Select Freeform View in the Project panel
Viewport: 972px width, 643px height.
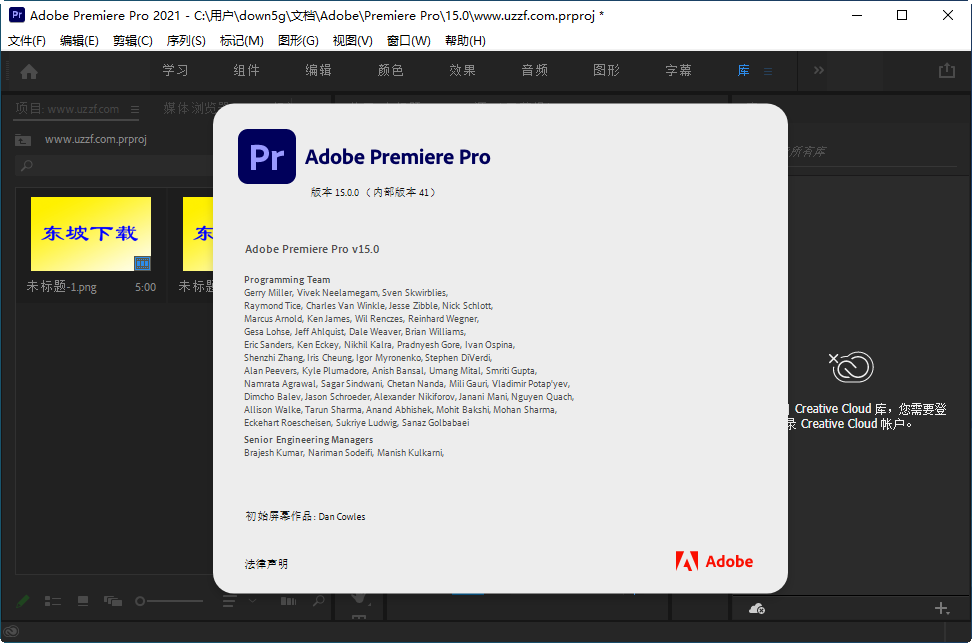[x=113, y=601]
